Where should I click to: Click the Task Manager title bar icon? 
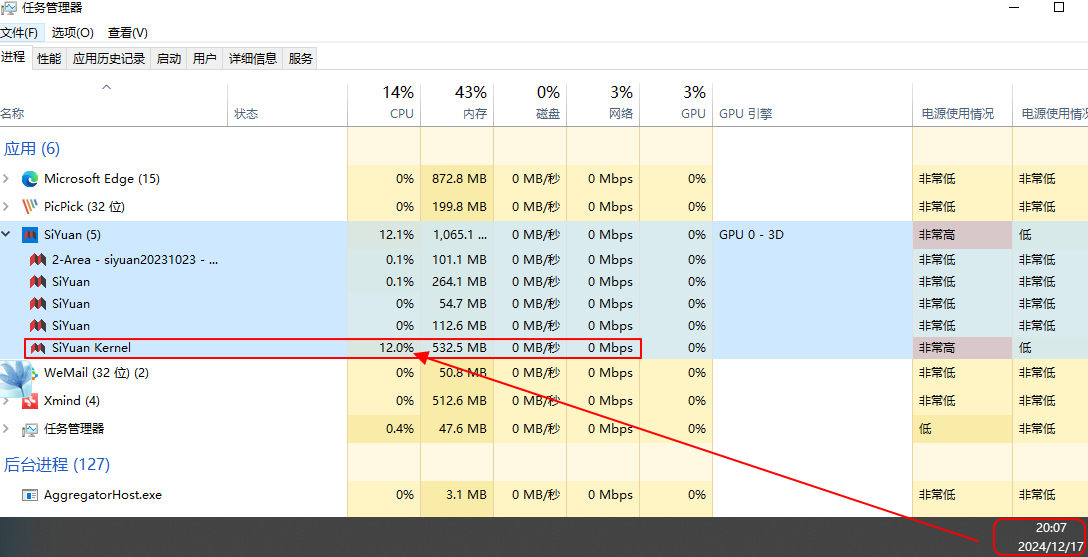[9, 8]
